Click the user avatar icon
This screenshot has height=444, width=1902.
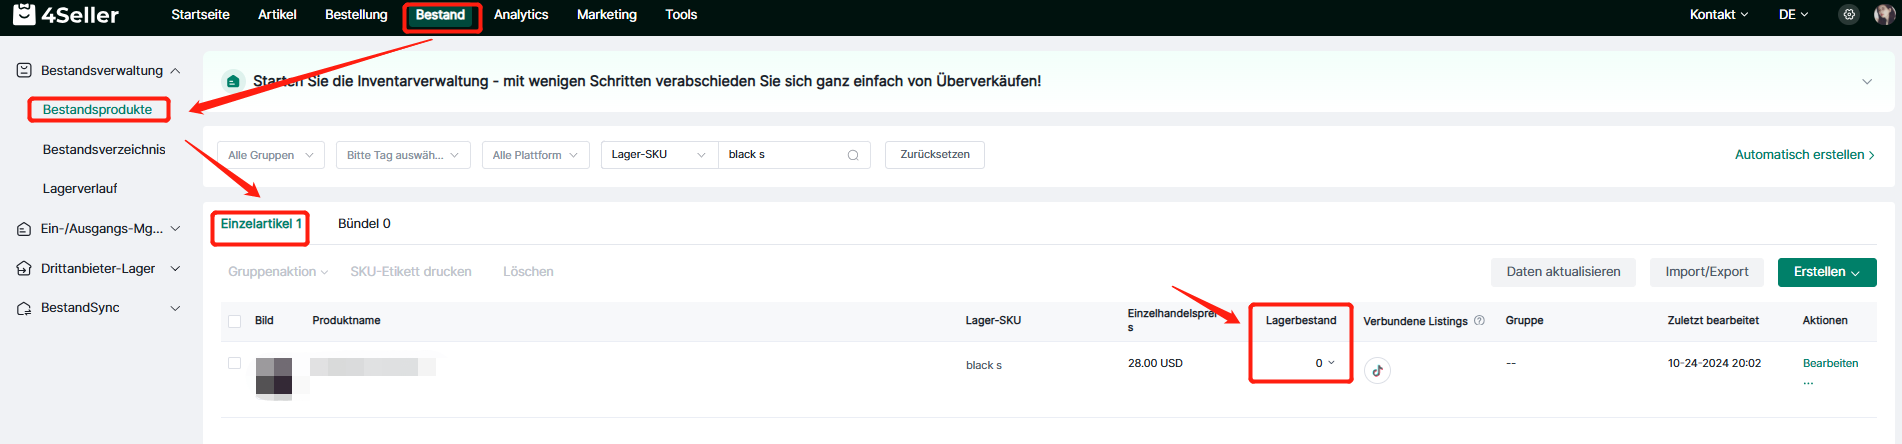(x=1884, y=15)
